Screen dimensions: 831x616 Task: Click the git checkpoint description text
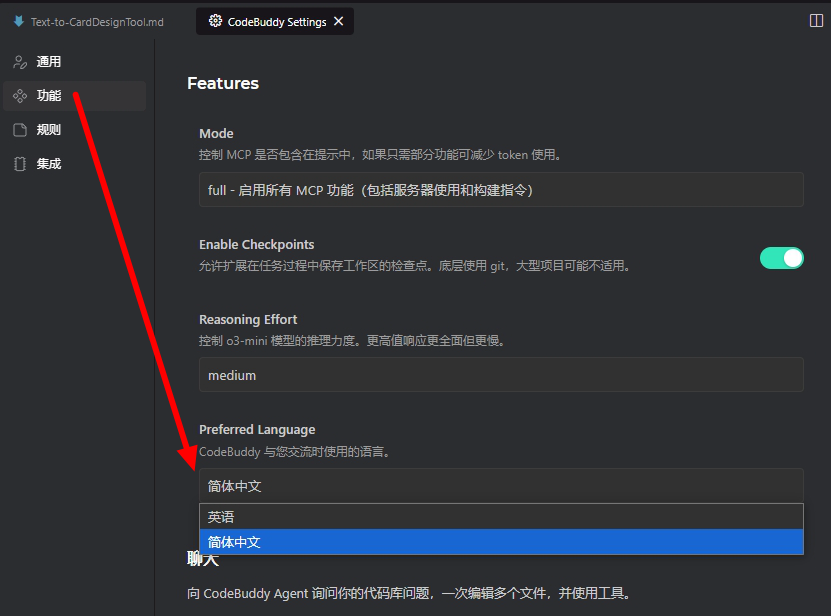pyautogui.click(x=414, y=266)
